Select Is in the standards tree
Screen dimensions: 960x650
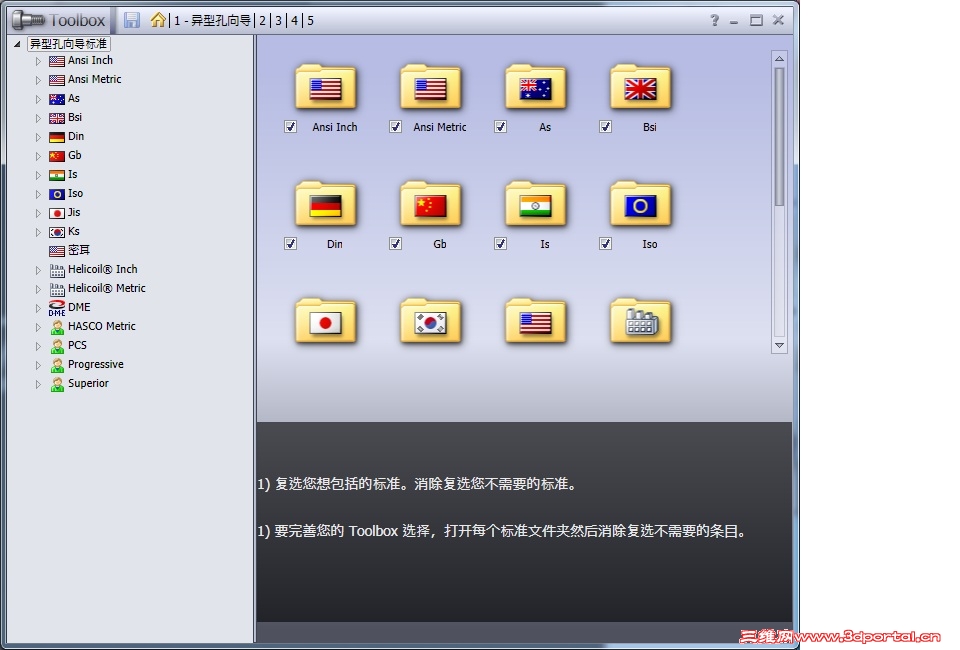(72, 174)
